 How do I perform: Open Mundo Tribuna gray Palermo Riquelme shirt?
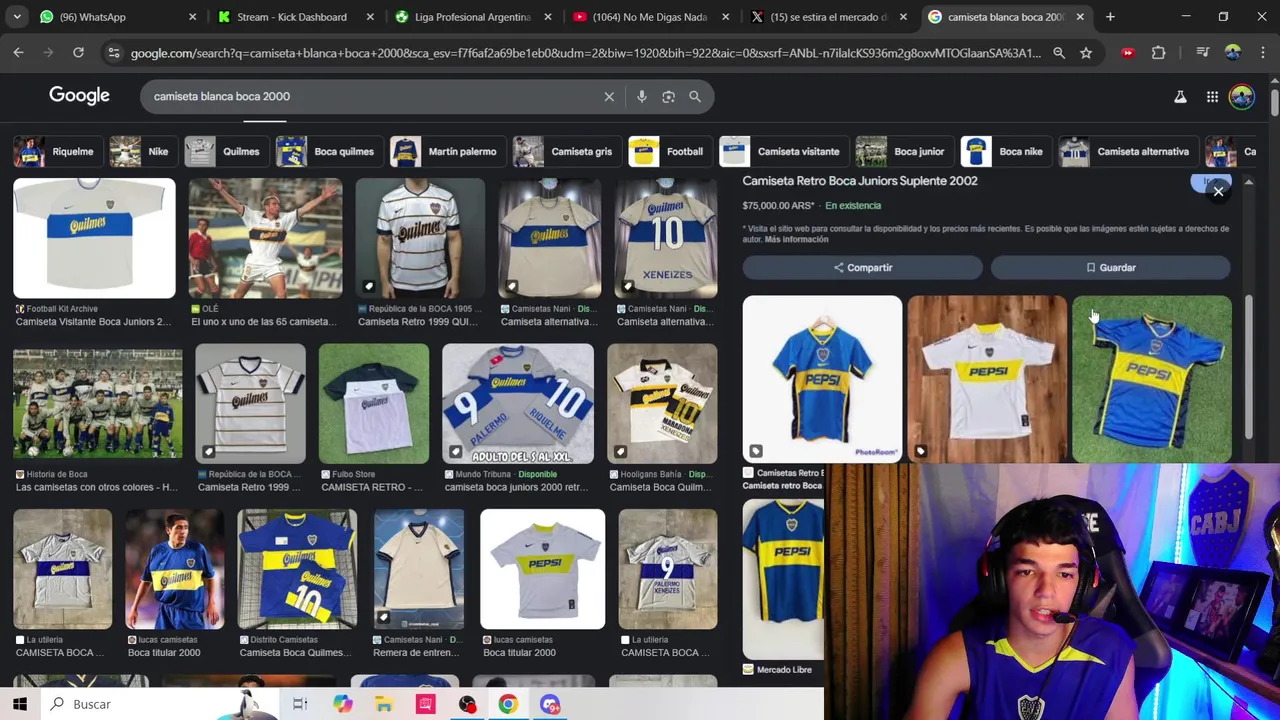pyautogui.click(x=518, y=404)
